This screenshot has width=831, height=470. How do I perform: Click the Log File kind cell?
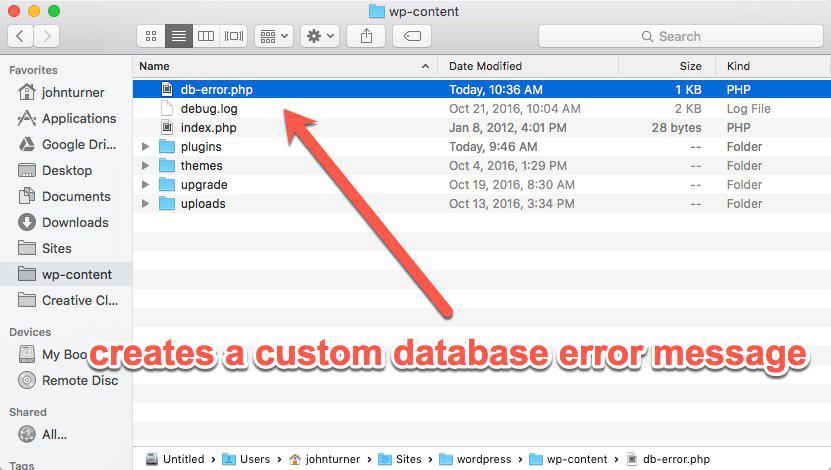748,109
